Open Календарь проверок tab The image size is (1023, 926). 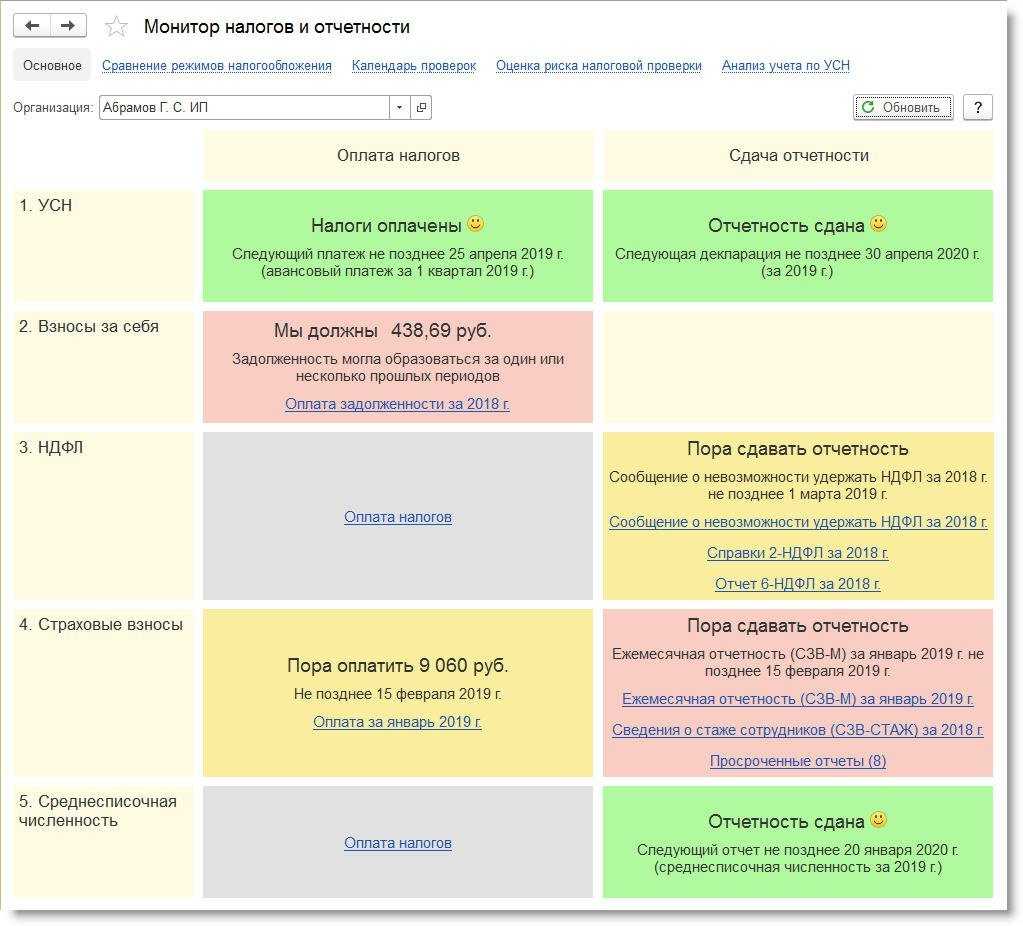pyautogui.click(x=414, y=66)
